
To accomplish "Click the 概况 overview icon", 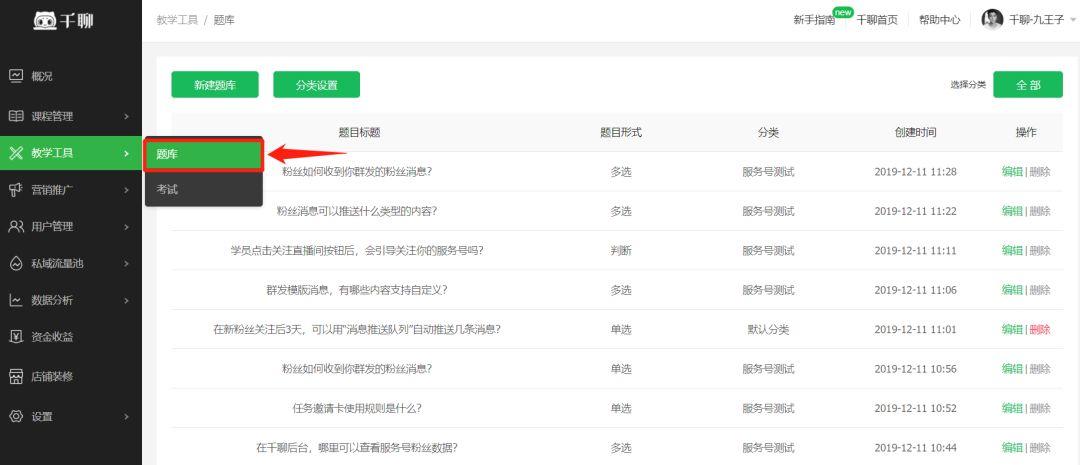I will click(x=16, y=76).
